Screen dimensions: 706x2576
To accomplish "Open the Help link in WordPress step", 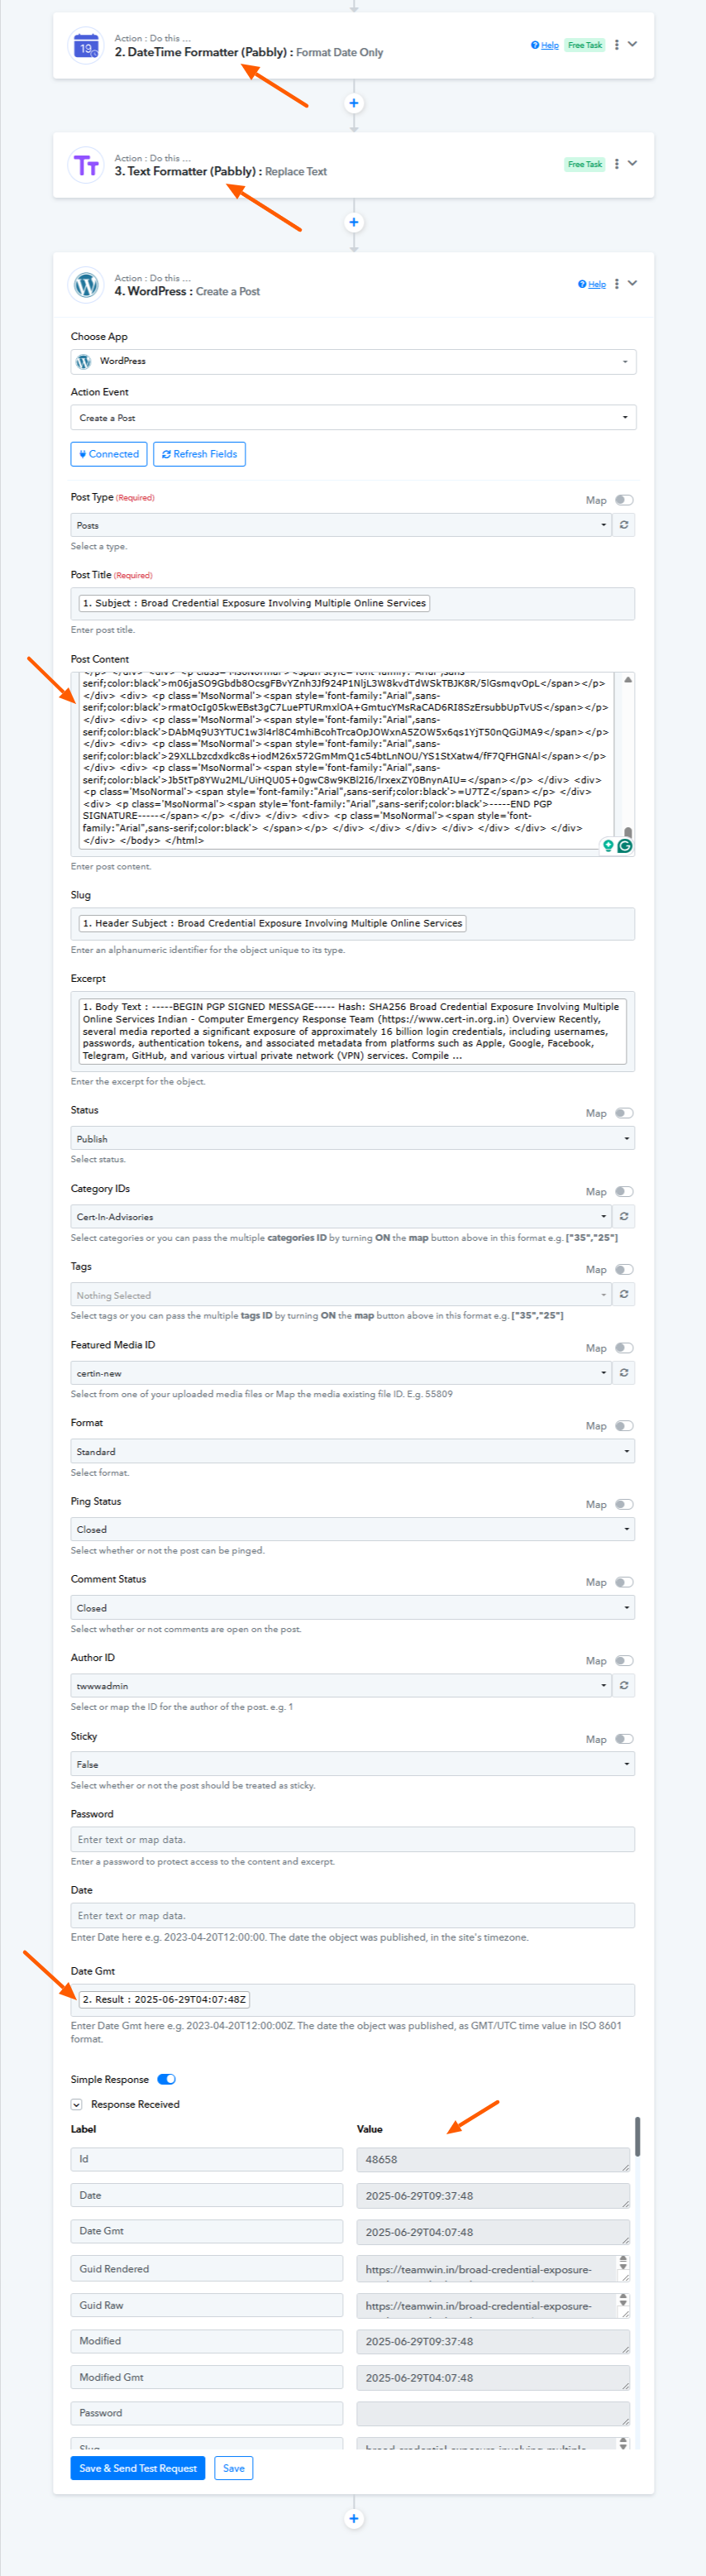I will pyautogui.click(x=592, y=285).
